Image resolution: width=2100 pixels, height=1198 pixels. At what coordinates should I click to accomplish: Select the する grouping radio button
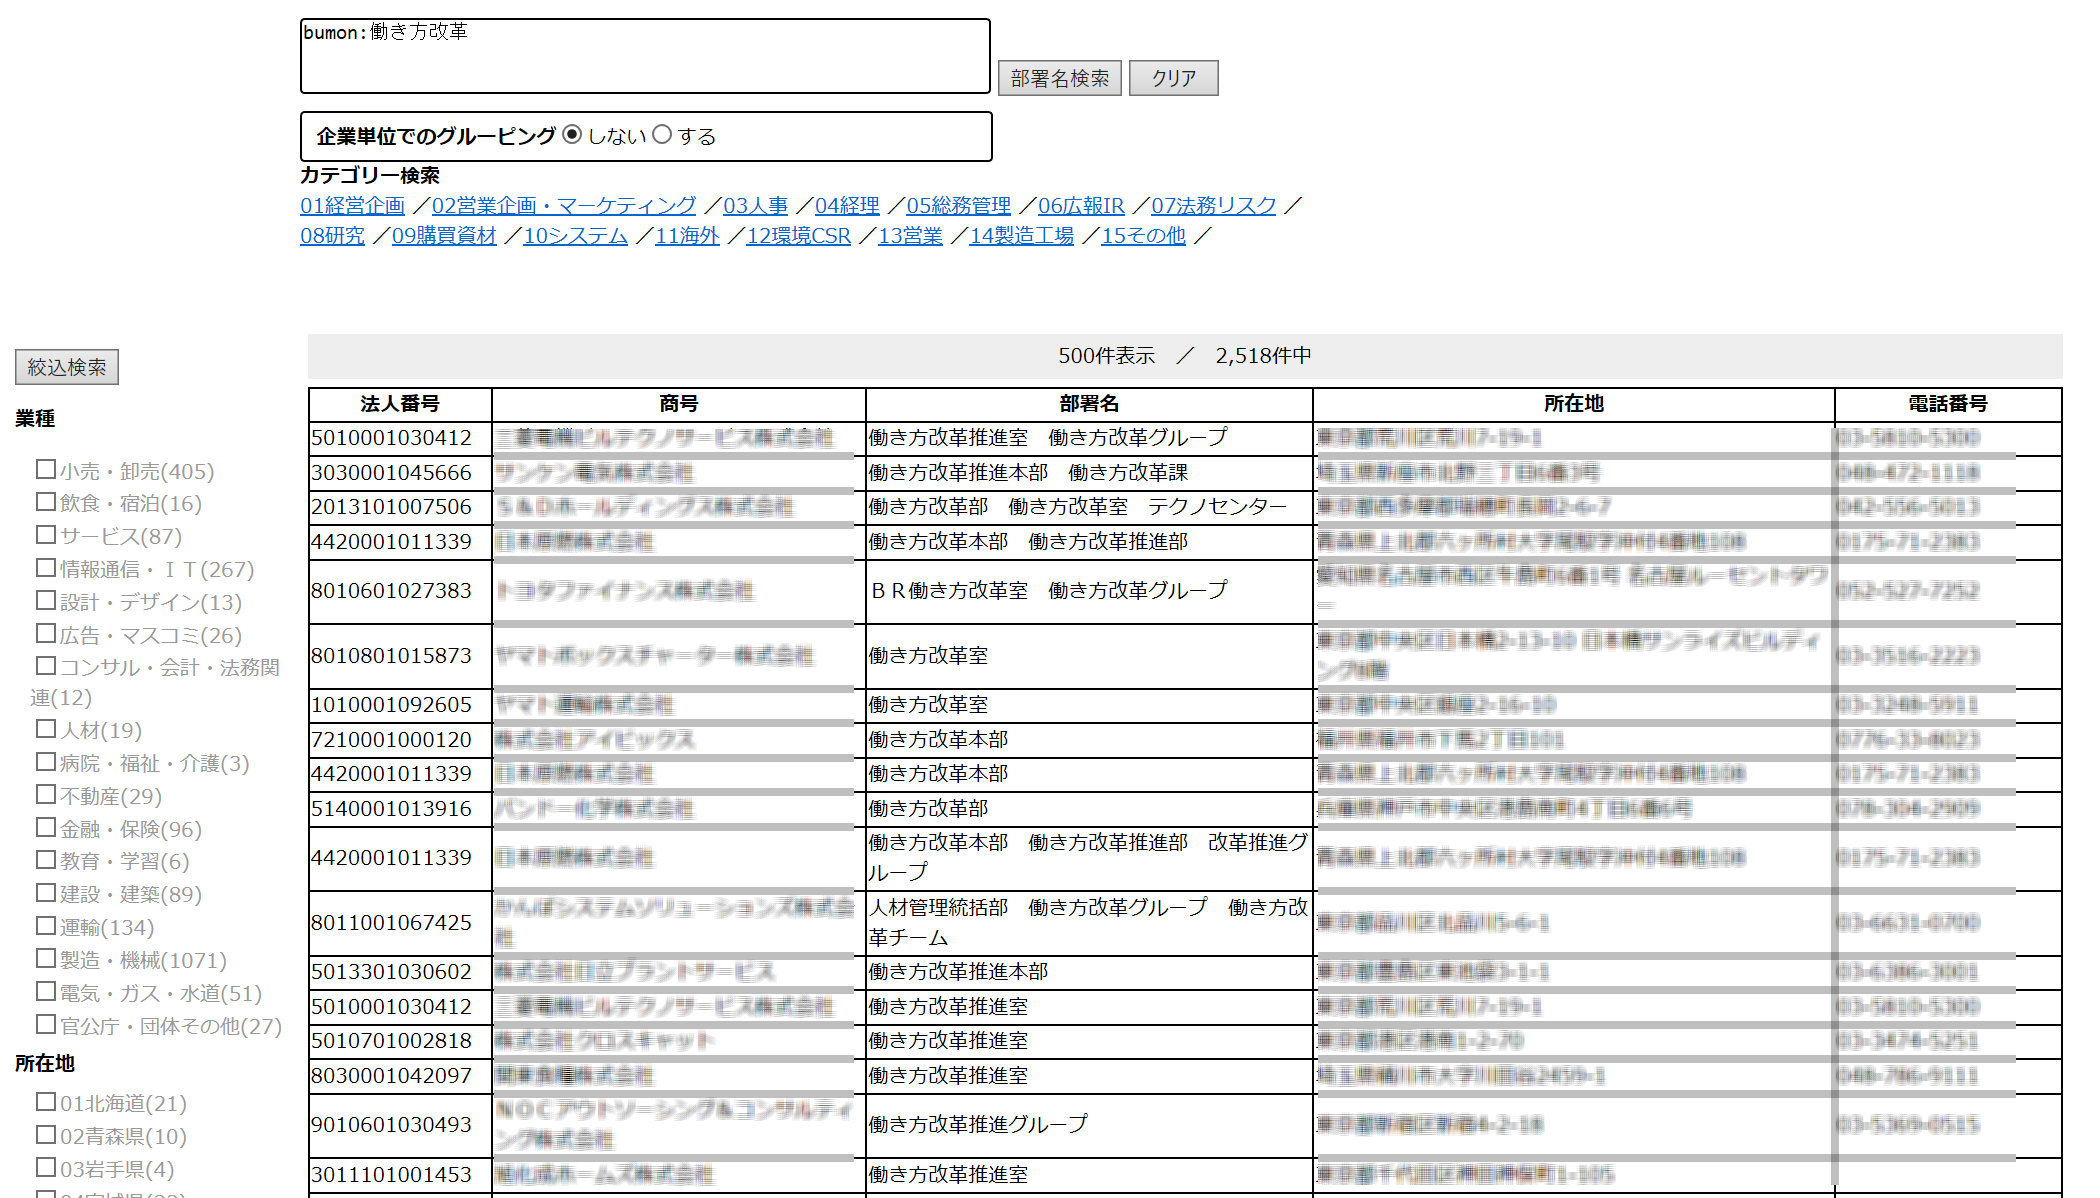(x=663, y=133)
